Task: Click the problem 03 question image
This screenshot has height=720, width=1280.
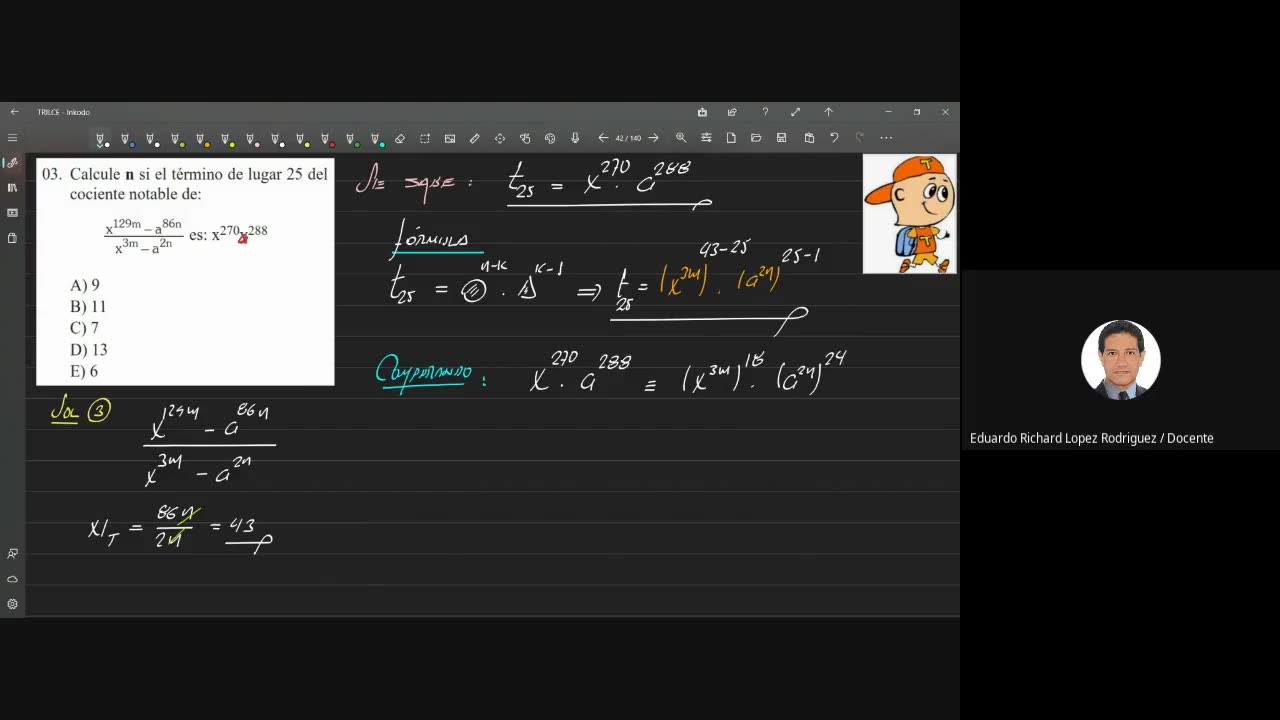Action: pos(185,271)
